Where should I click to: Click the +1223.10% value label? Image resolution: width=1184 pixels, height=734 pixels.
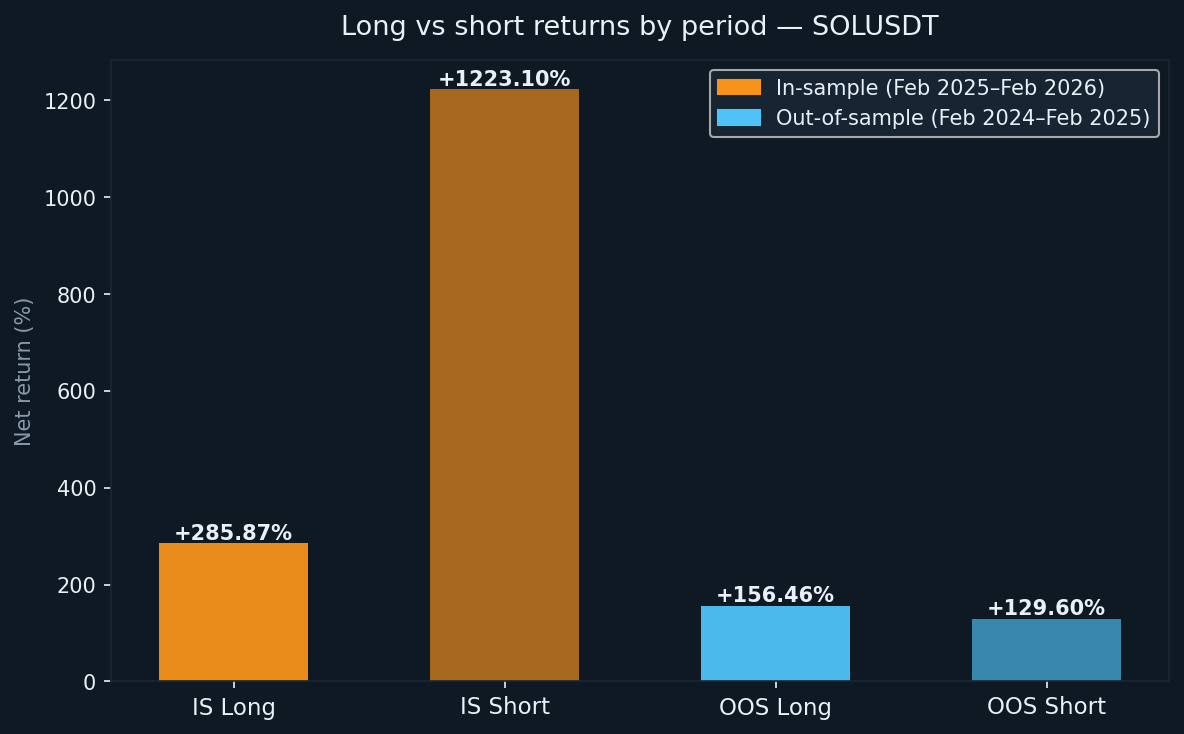[504, 79]
